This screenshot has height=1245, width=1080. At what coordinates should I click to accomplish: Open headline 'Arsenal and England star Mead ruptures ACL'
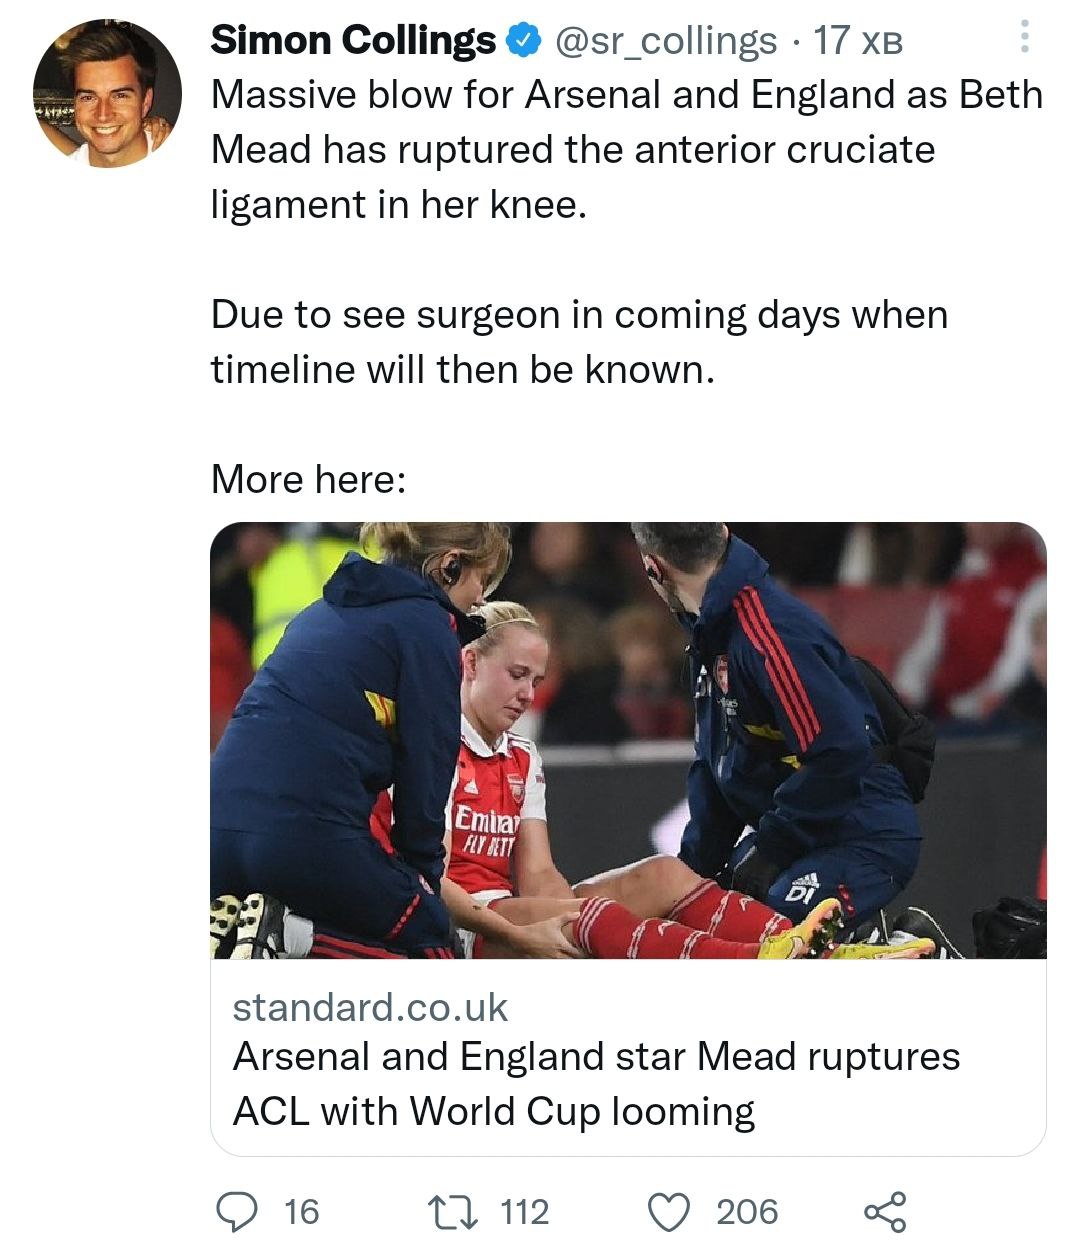coord(596,1057)
